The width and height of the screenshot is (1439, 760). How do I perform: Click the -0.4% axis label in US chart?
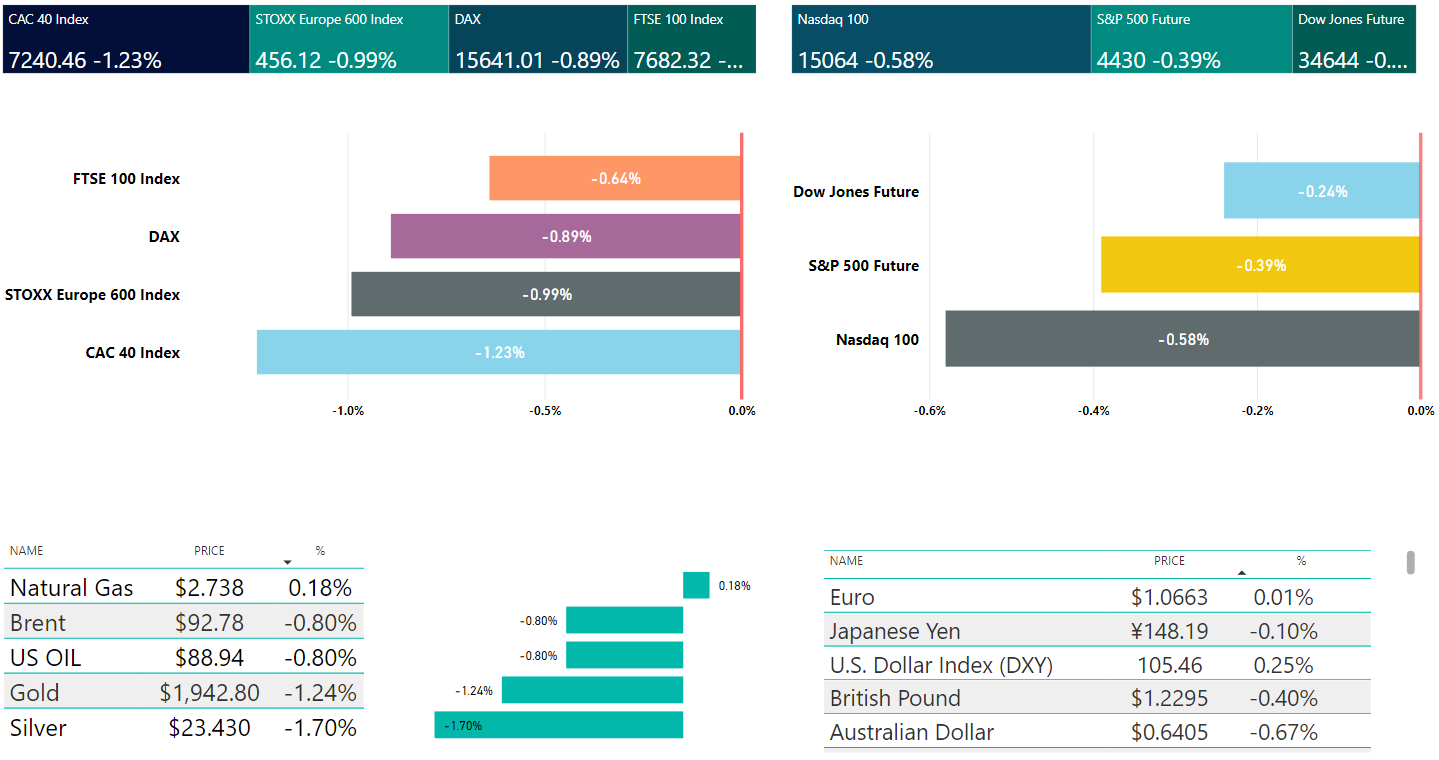[x=1093, y=411]
